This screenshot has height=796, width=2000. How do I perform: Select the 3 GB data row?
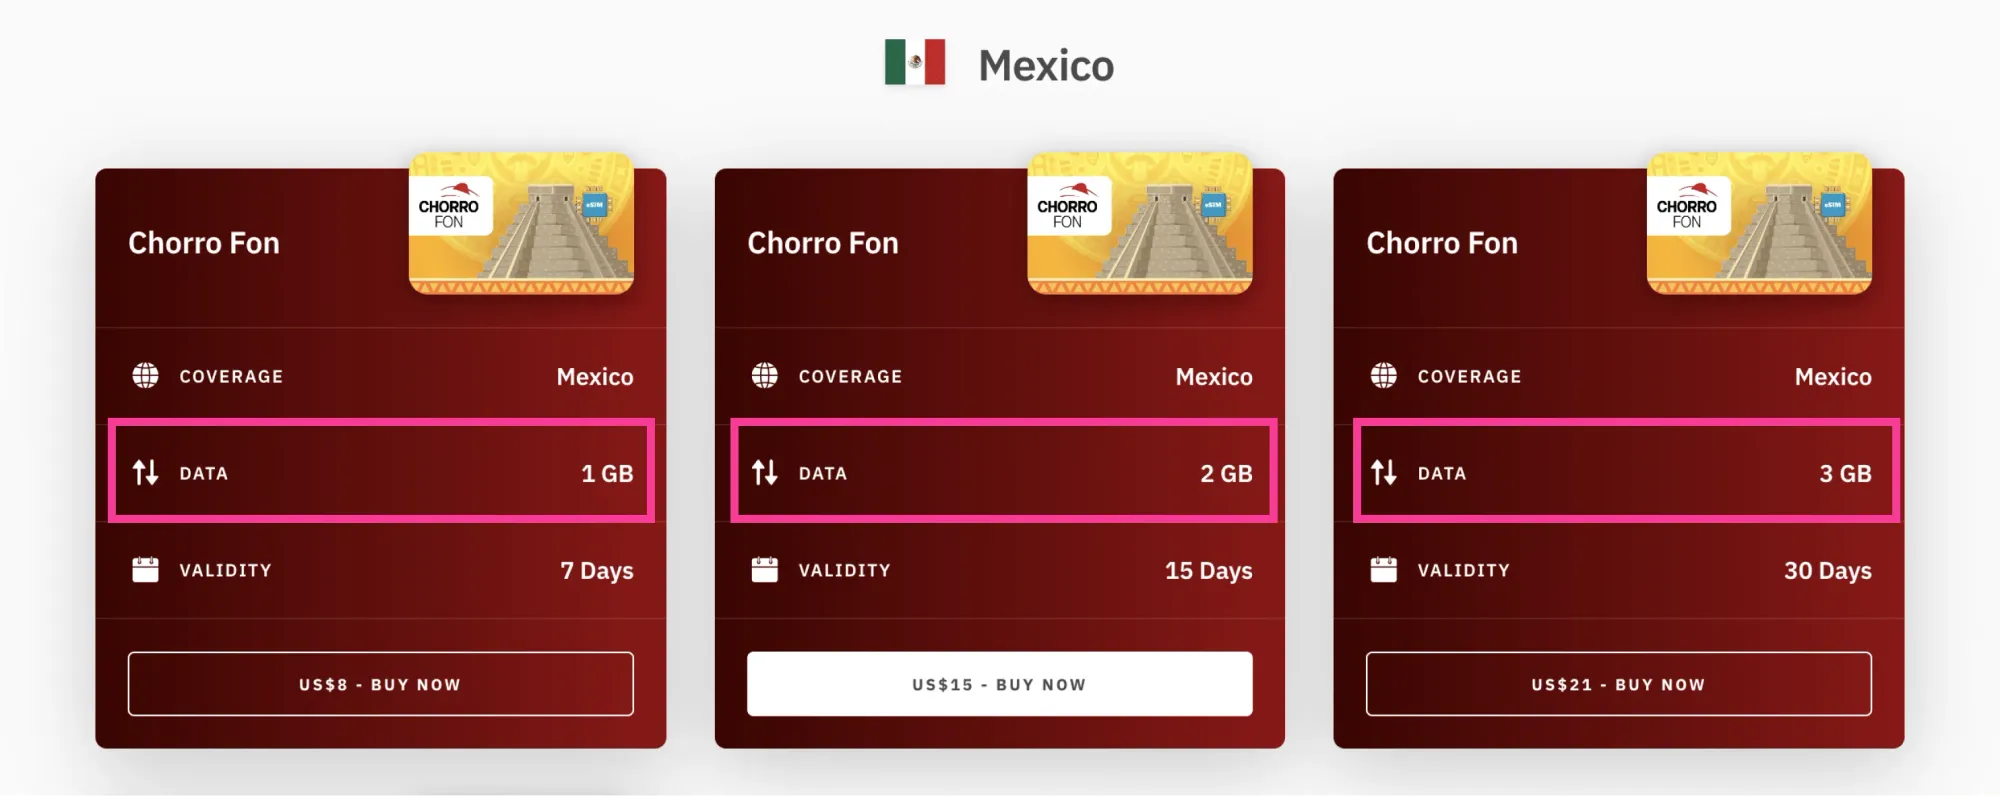click(x=1626, y=471)
